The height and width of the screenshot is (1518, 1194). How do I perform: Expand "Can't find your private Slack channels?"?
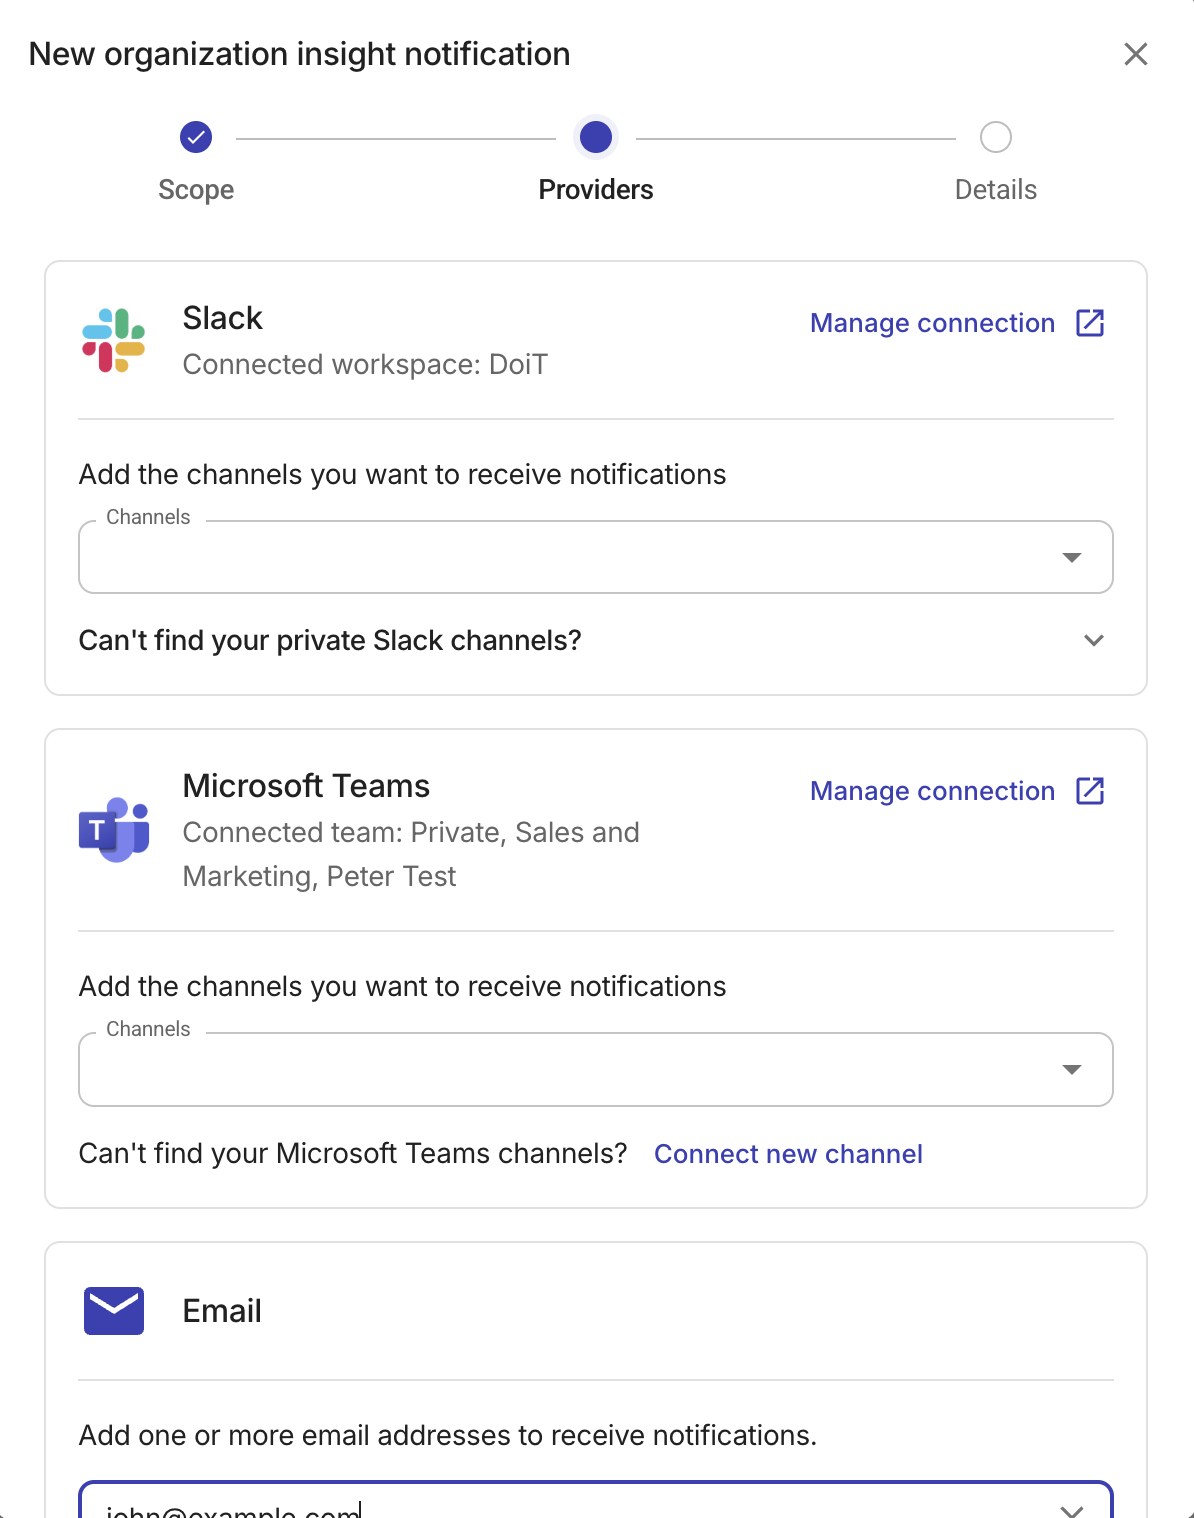(596, 640)
